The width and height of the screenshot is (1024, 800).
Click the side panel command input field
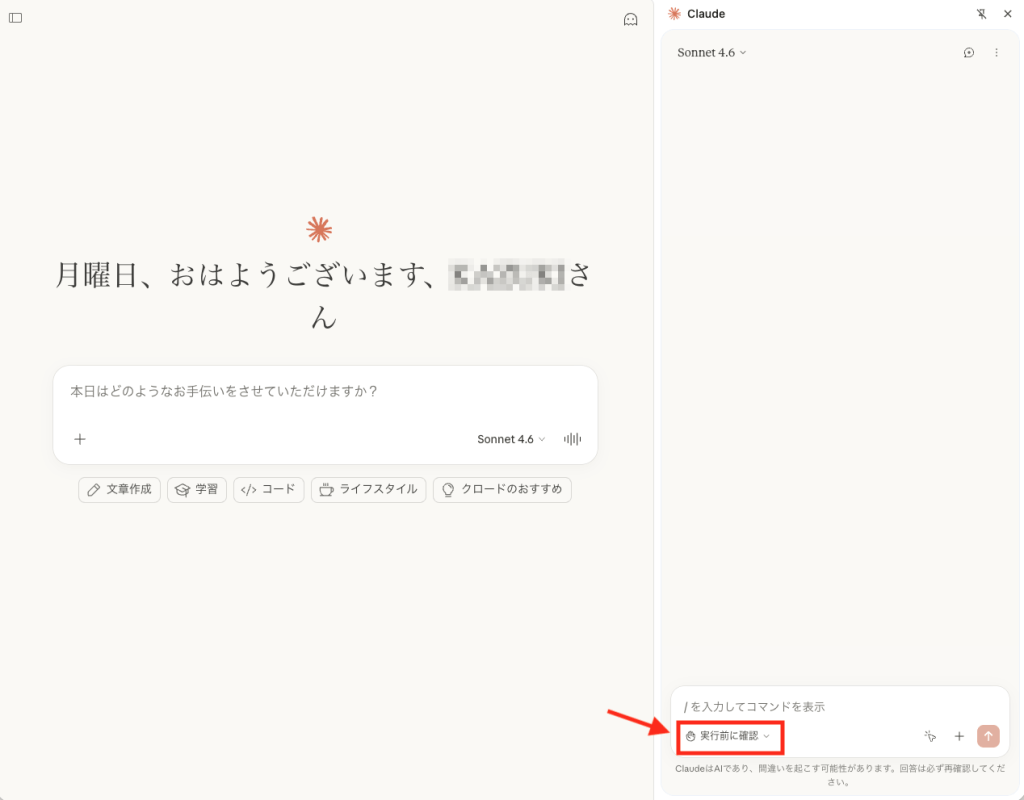click(840, 706)
